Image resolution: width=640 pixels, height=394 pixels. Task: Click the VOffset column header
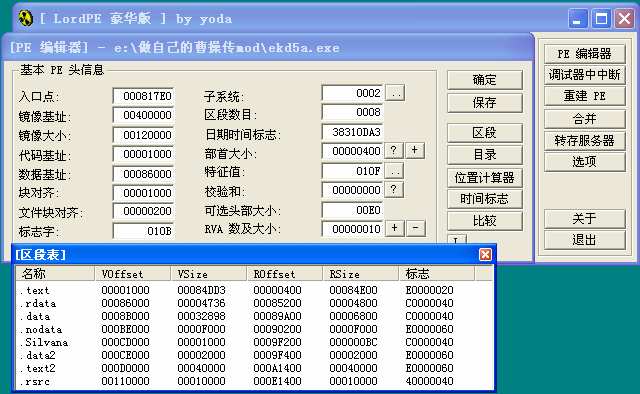132,274
